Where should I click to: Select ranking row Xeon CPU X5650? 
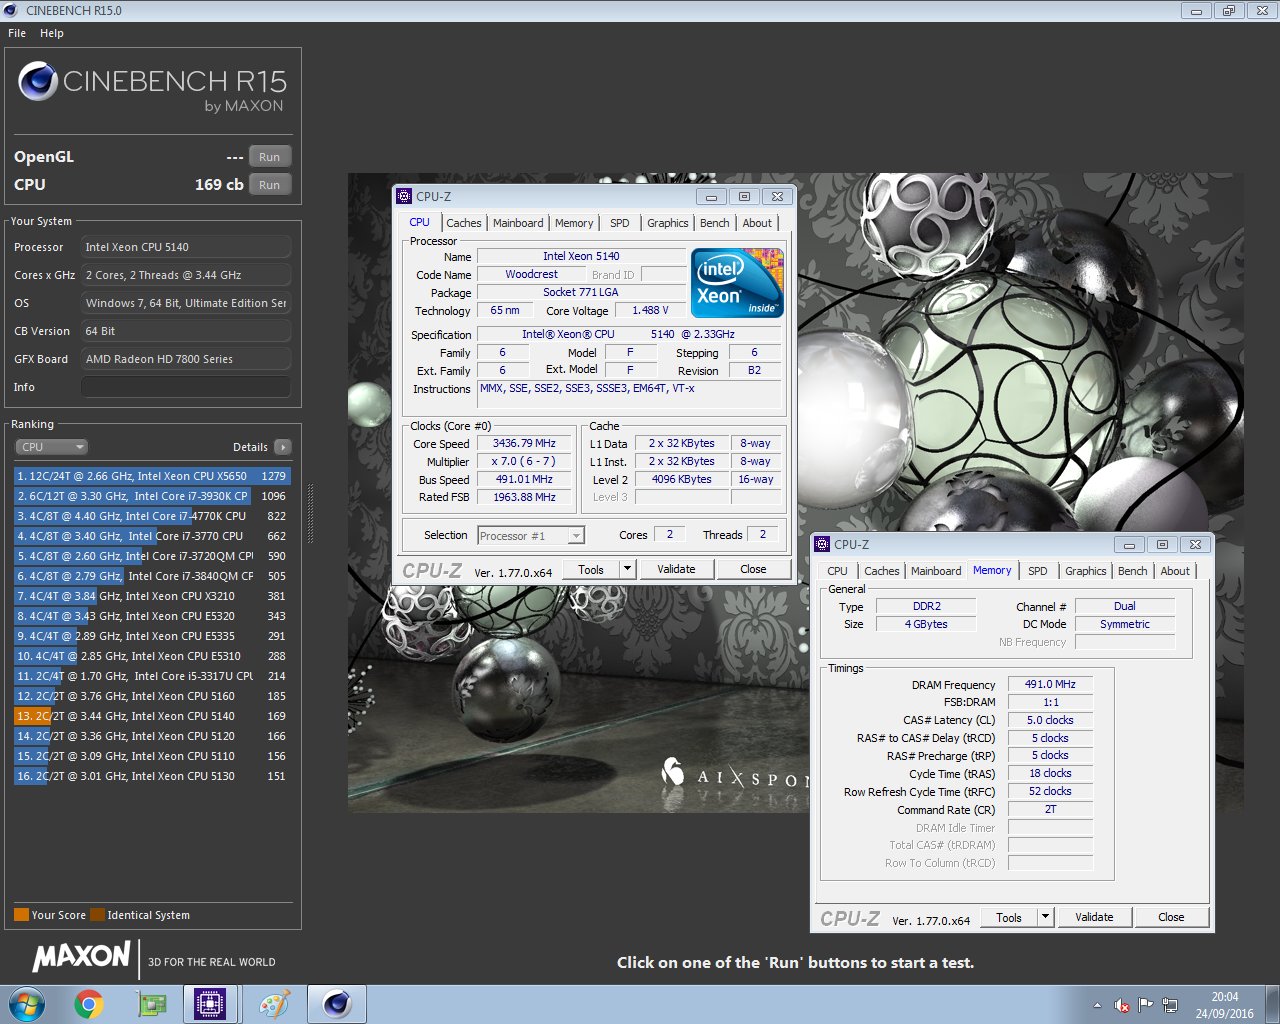[152, 476]
